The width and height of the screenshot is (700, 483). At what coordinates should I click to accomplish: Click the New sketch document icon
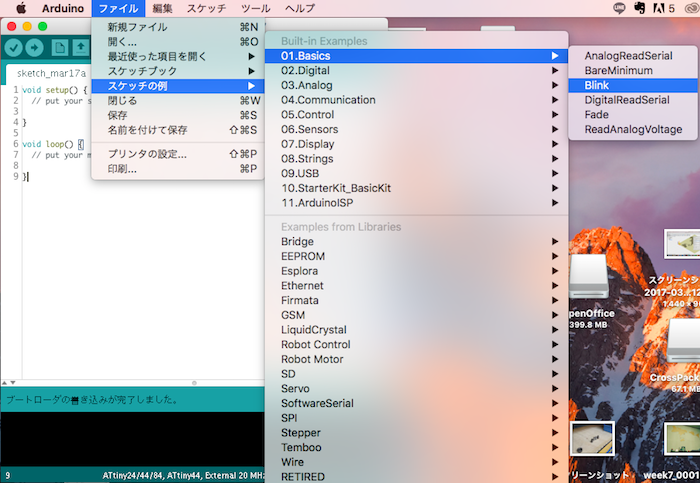(x=59, y=47)
